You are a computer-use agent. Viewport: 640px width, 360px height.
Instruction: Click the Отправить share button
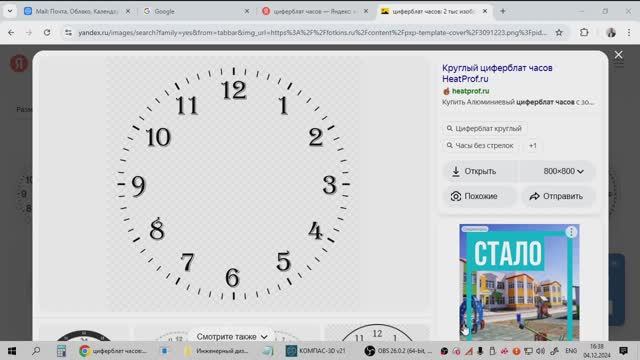tap(557, 196)
